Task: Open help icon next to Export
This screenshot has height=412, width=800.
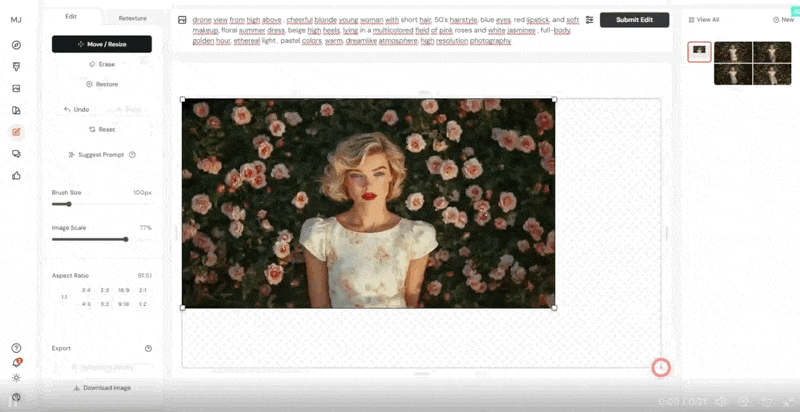Action: (x=148, y=348)
